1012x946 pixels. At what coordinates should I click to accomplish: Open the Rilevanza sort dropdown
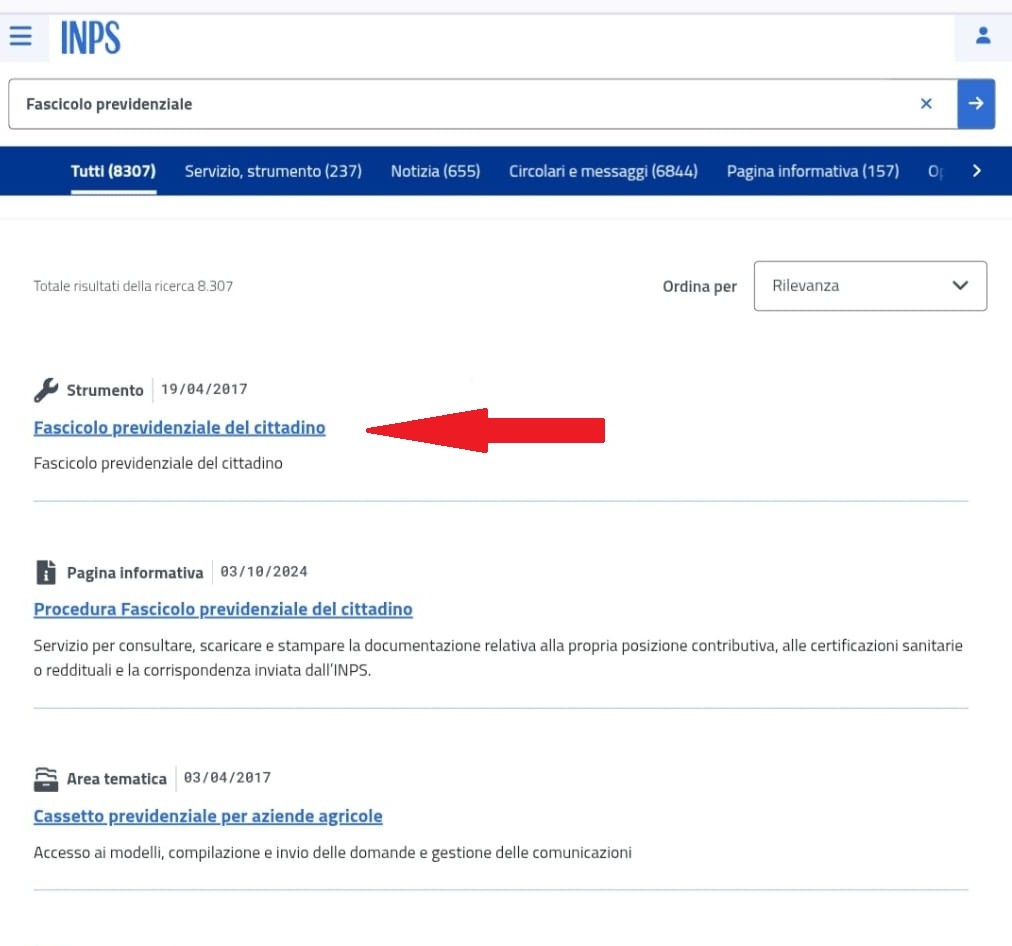click(x=870, y=286)
